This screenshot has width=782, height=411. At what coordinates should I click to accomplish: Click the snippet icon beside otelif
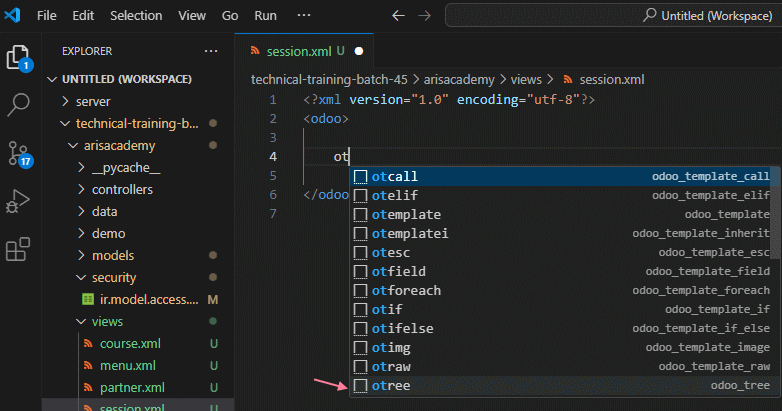click(360, 196)
